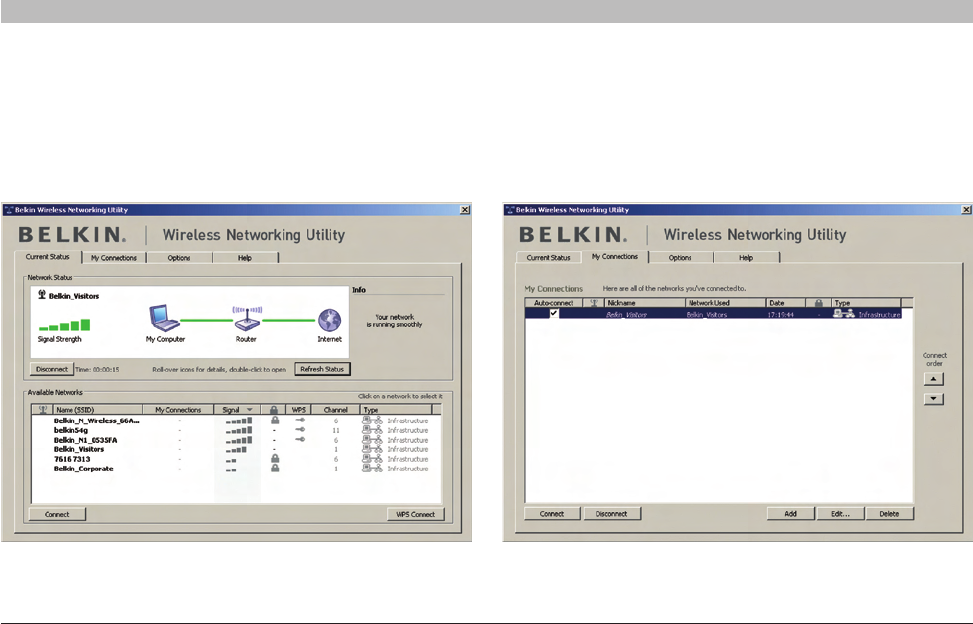The height and width of the screenshot is (624, 973).
Task: Click lock icon on Belkin_N_Wireless_66A row
Action: (x=275, y=420)
